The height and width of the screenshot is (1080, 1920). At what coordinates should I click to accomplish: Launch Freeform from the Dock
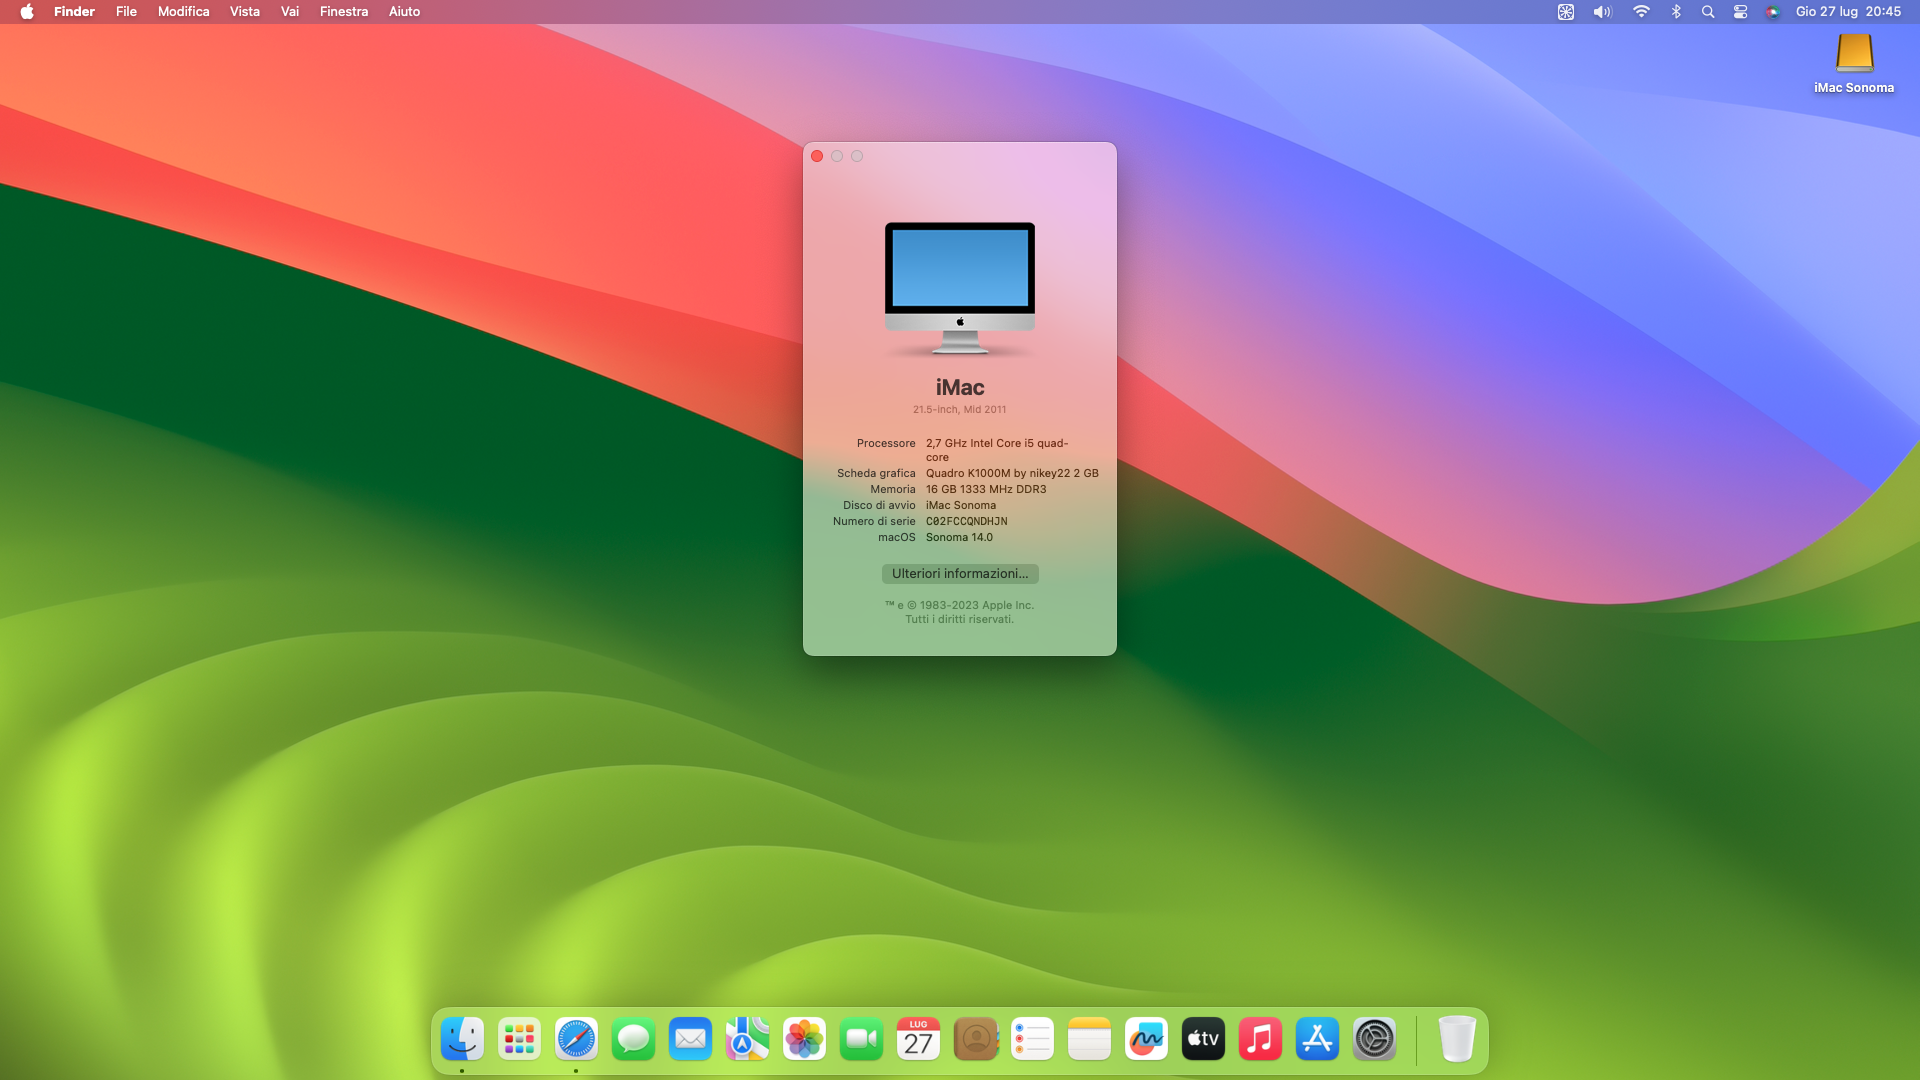click(1146, 1039)
